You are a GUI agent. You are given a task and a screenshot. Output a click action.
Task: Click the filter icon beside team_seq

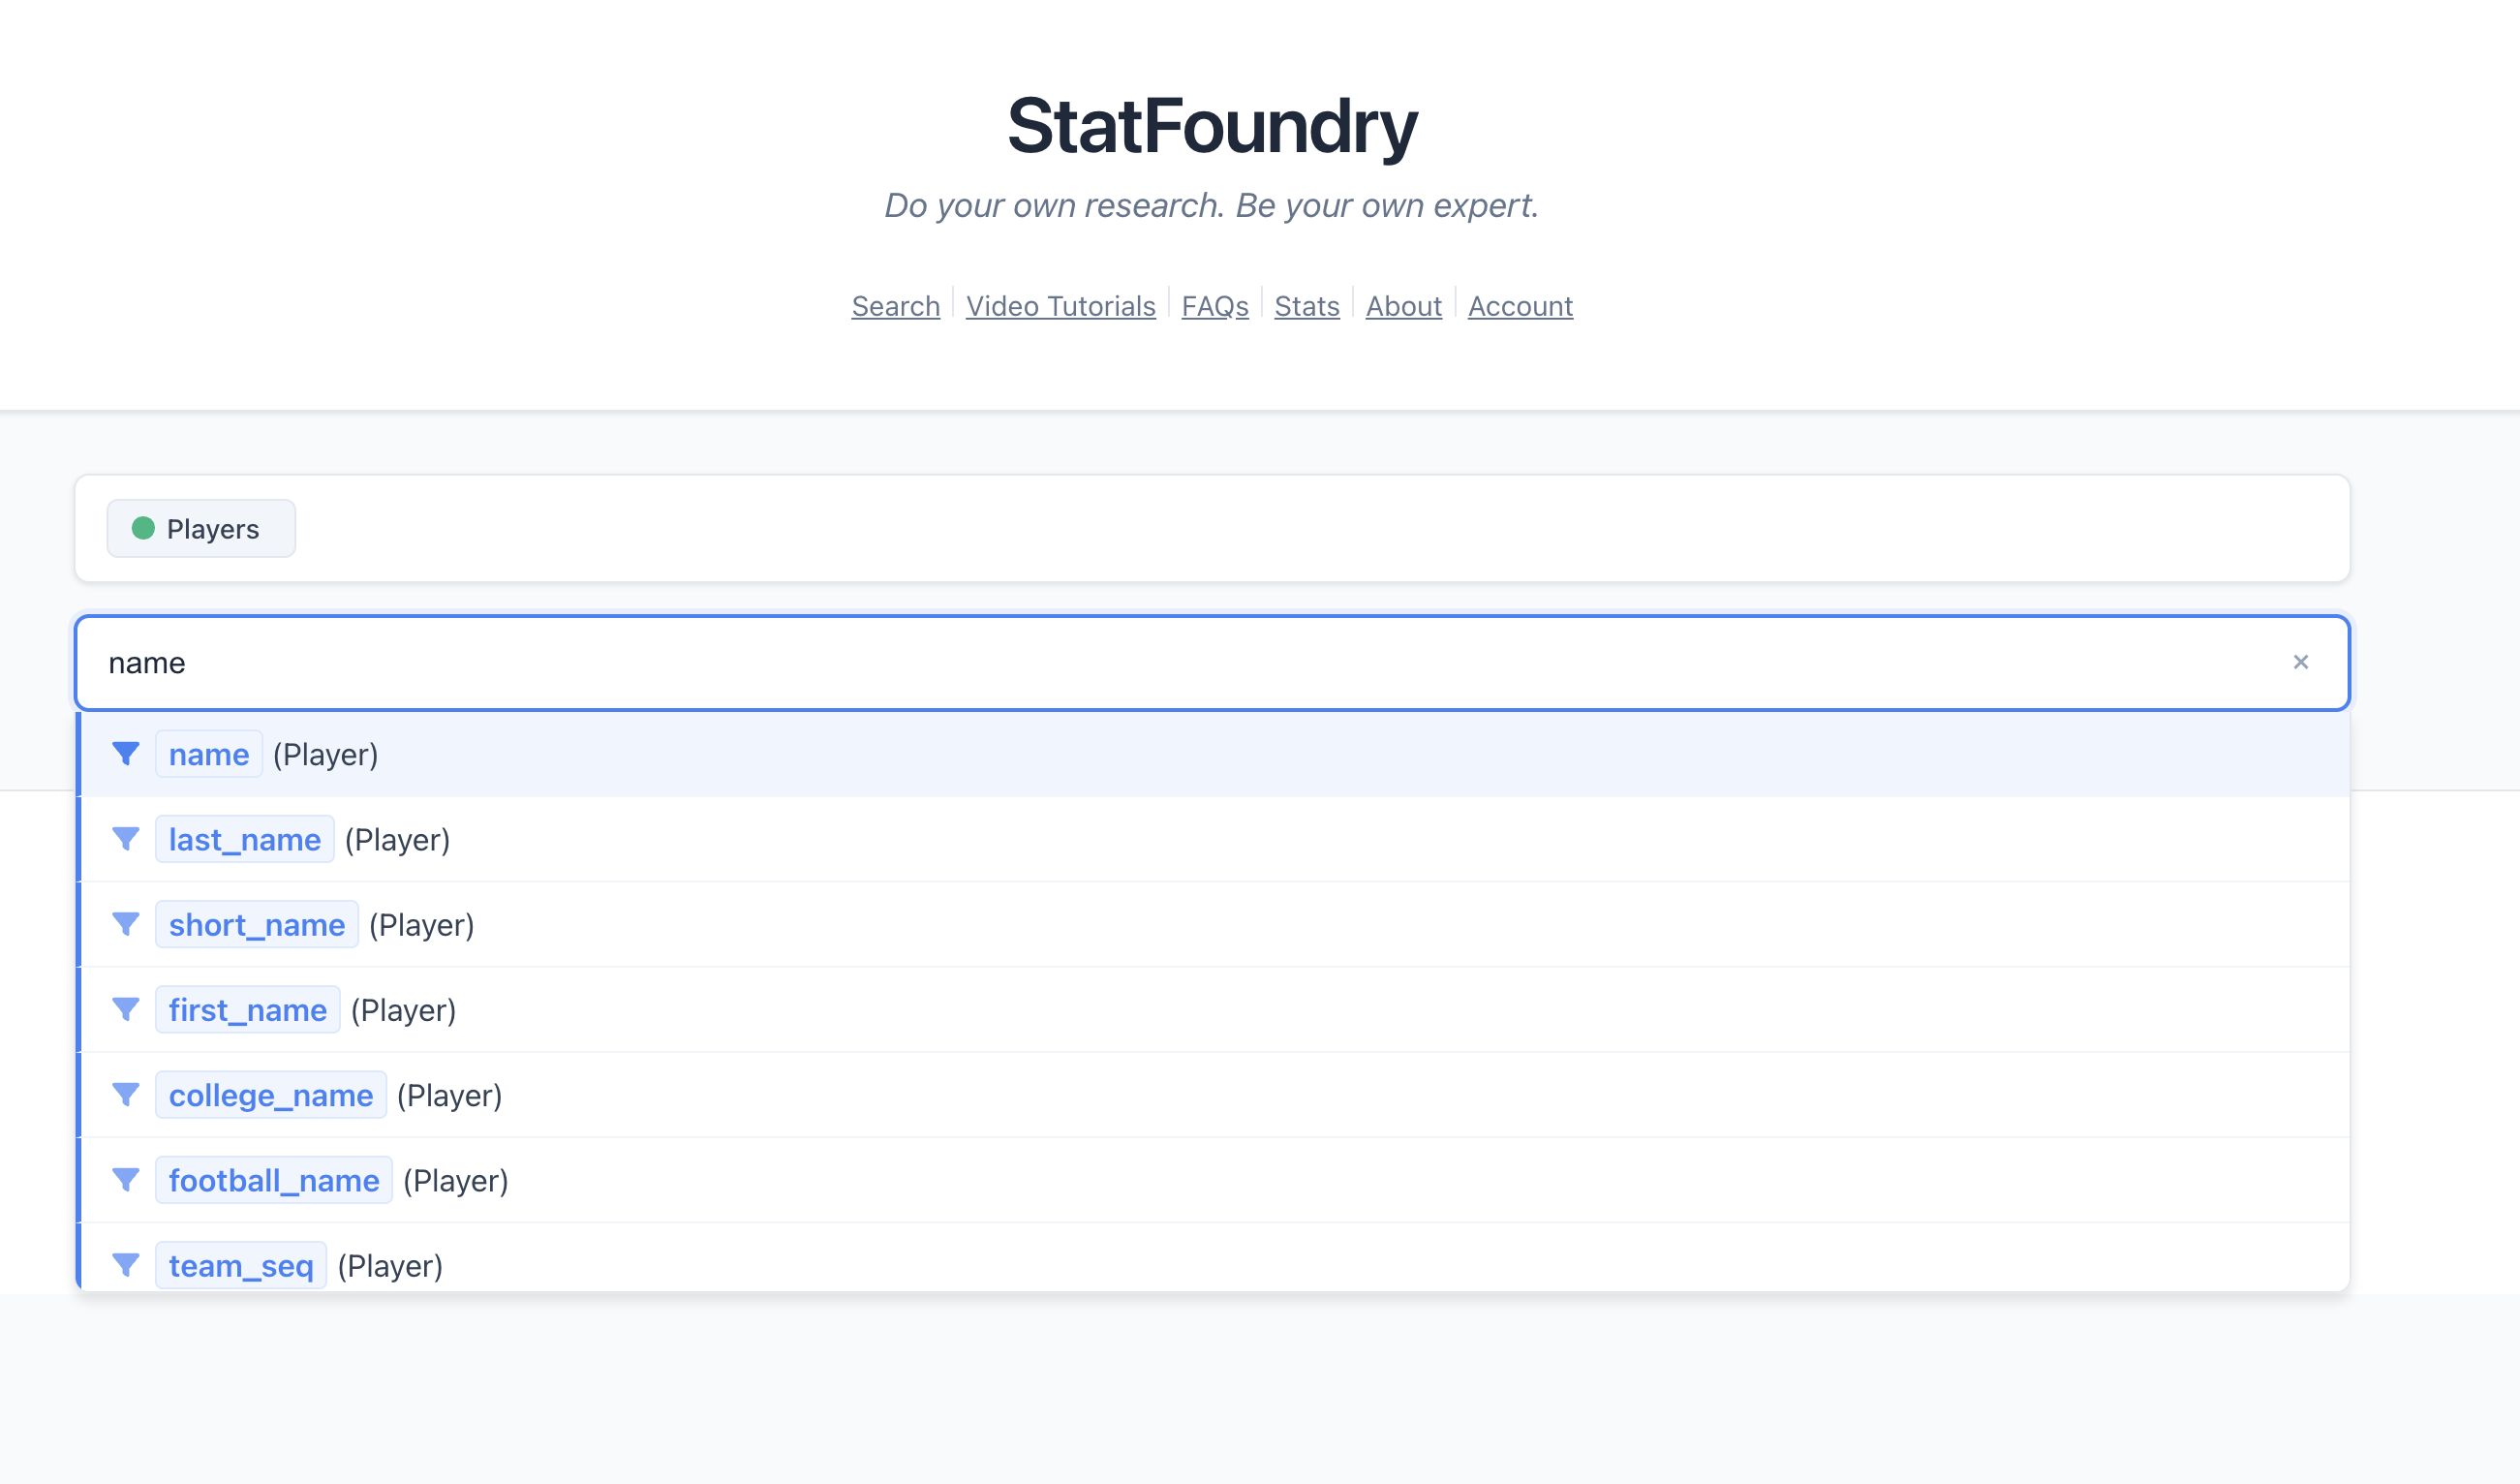pos(126,1265)
